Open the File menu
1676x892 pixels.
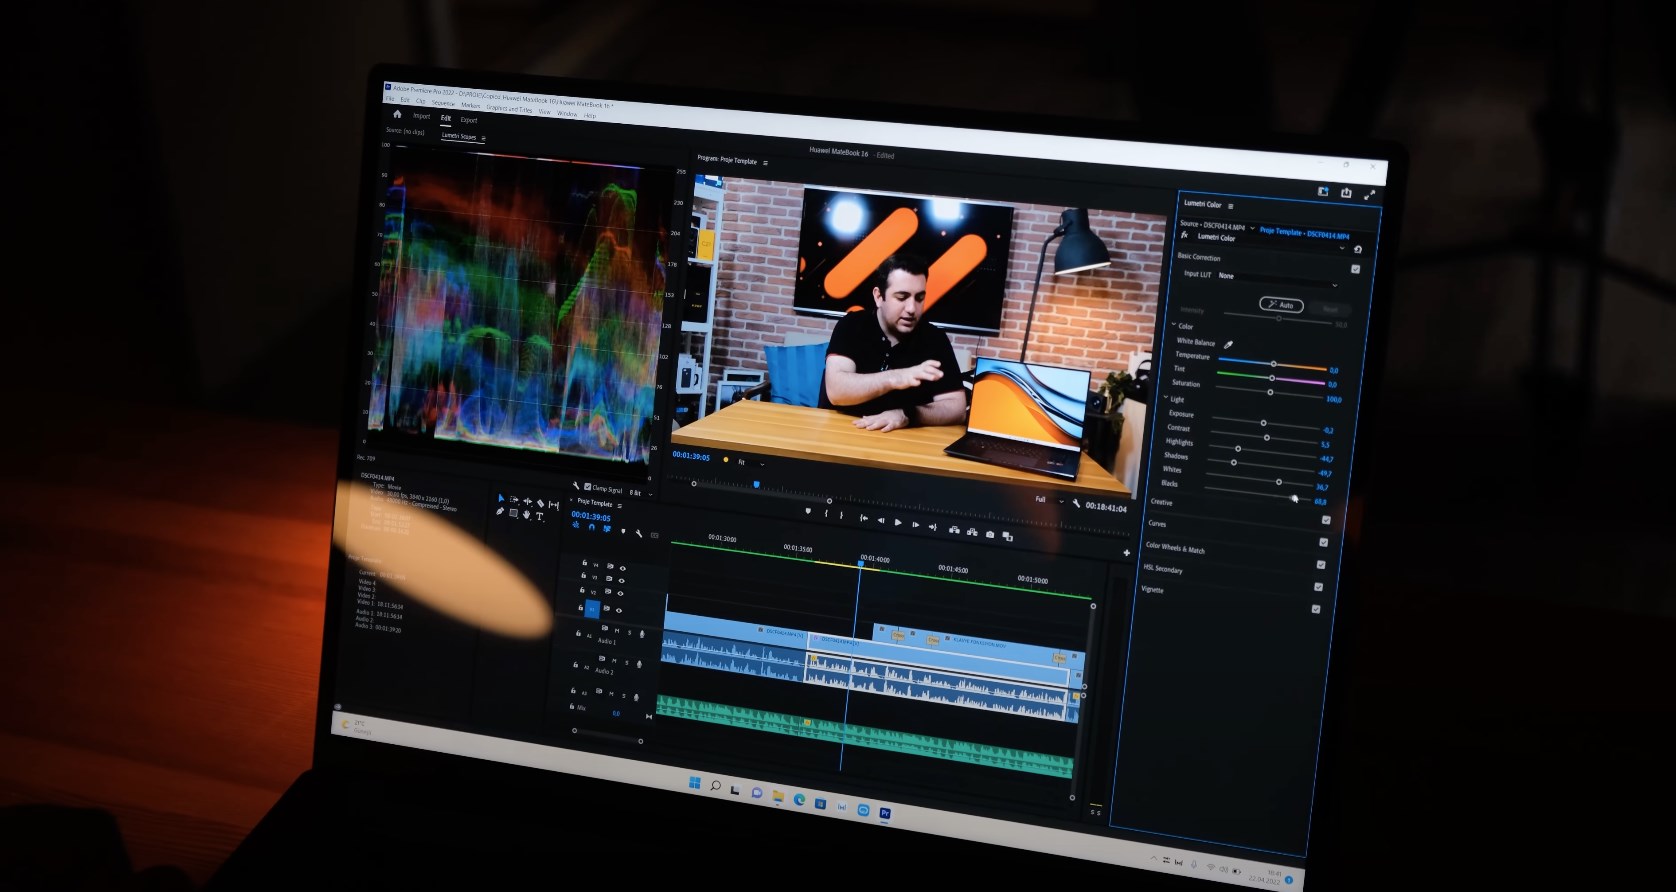390,99
